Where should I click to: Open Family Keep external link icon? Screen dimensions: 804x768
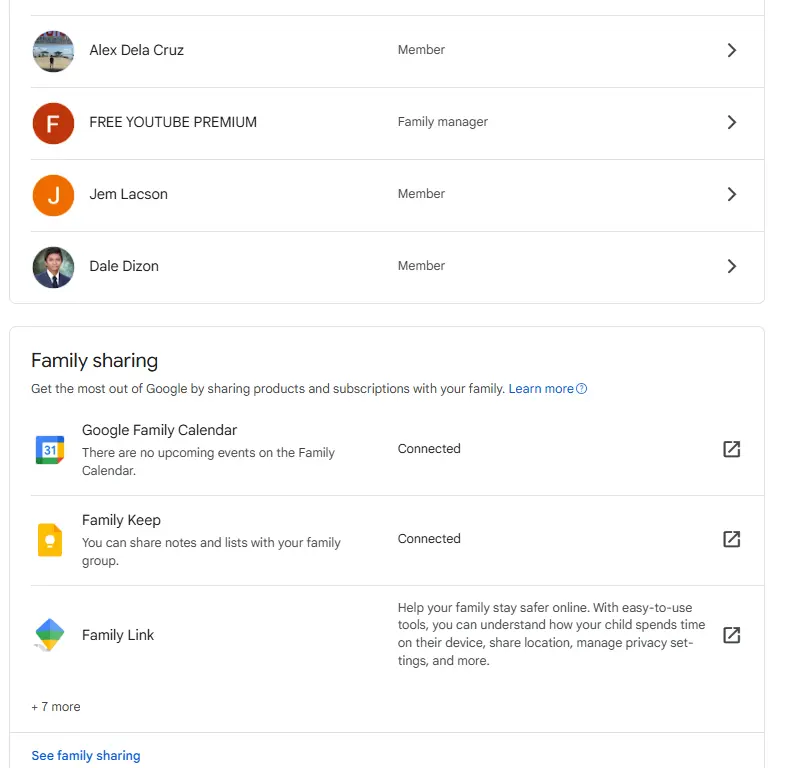(x=732, y=539)
